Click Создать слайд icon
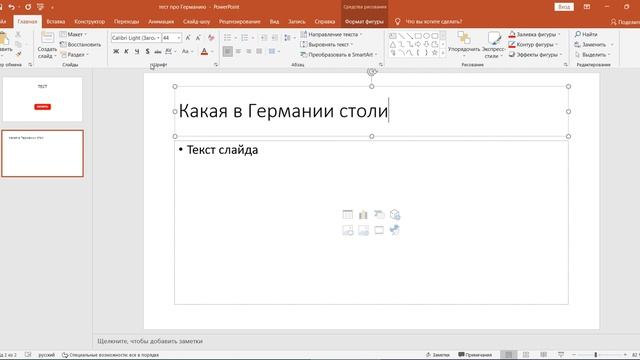Image resolution: width=640 pixels, height=360 pixels. [x=47, y=38]
